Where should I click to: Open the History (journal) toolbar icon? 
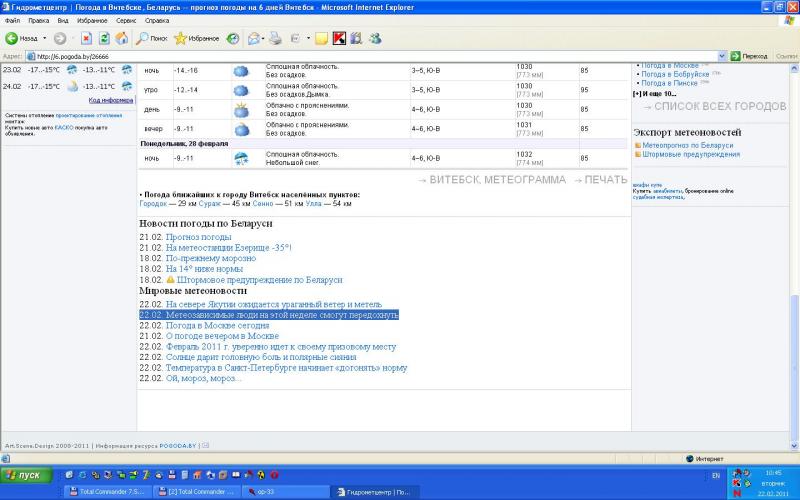tap(233, 38)
